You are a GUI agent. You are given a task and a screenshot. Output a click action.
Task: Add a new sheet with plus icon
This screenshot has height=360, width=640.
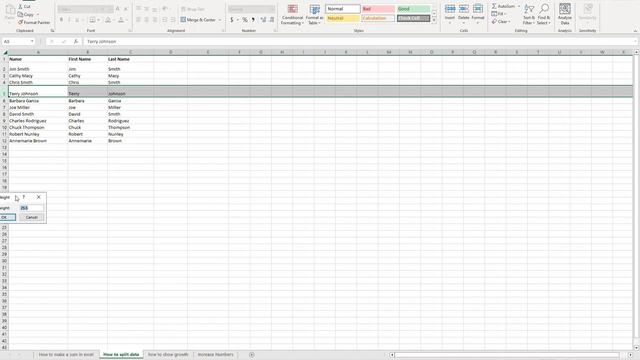pyautogui.click(x=252, y=355)
